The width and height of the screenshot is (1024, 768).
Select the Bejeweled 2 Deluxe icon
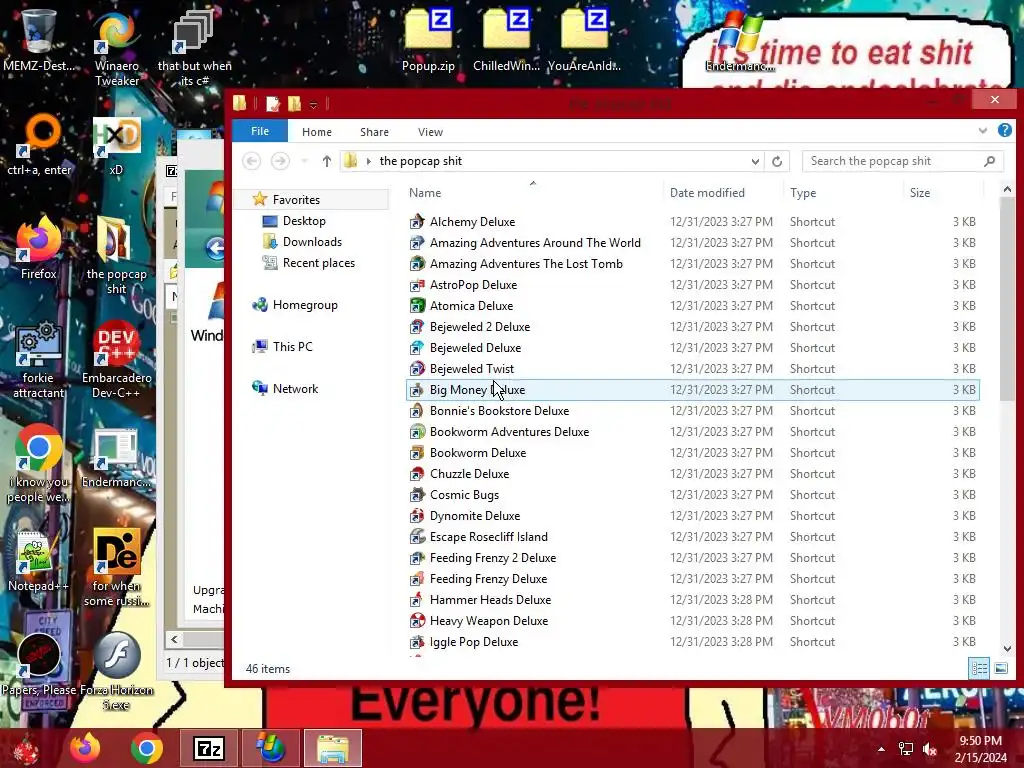tap(417, 327)
